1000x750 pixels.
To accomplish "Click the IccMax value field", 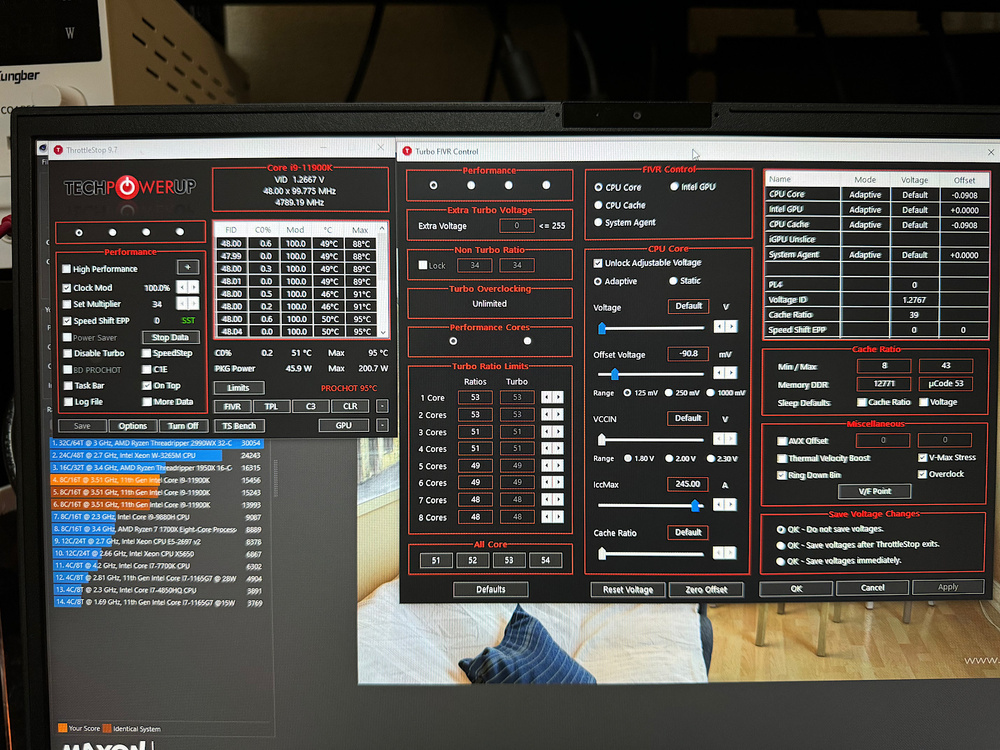I will pyautogui.click(x=688, y=484).
